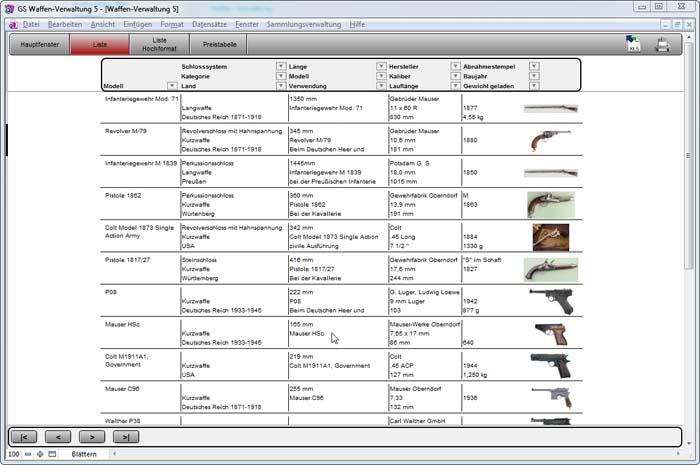Go to next record arrow button
Screen dimensions: 700x465
(x=92, y=437)
